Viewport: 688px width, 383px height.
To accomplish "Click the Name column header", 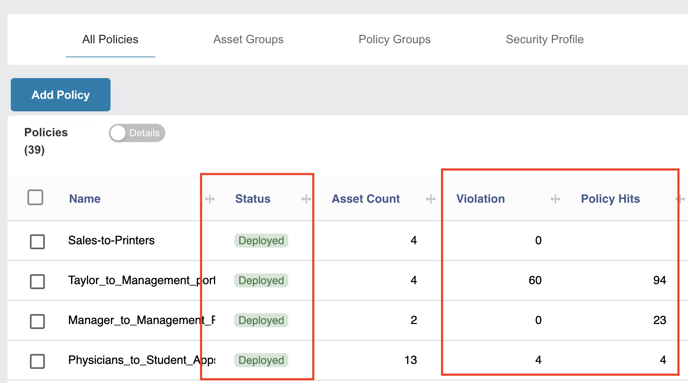I will click(85, 199).
